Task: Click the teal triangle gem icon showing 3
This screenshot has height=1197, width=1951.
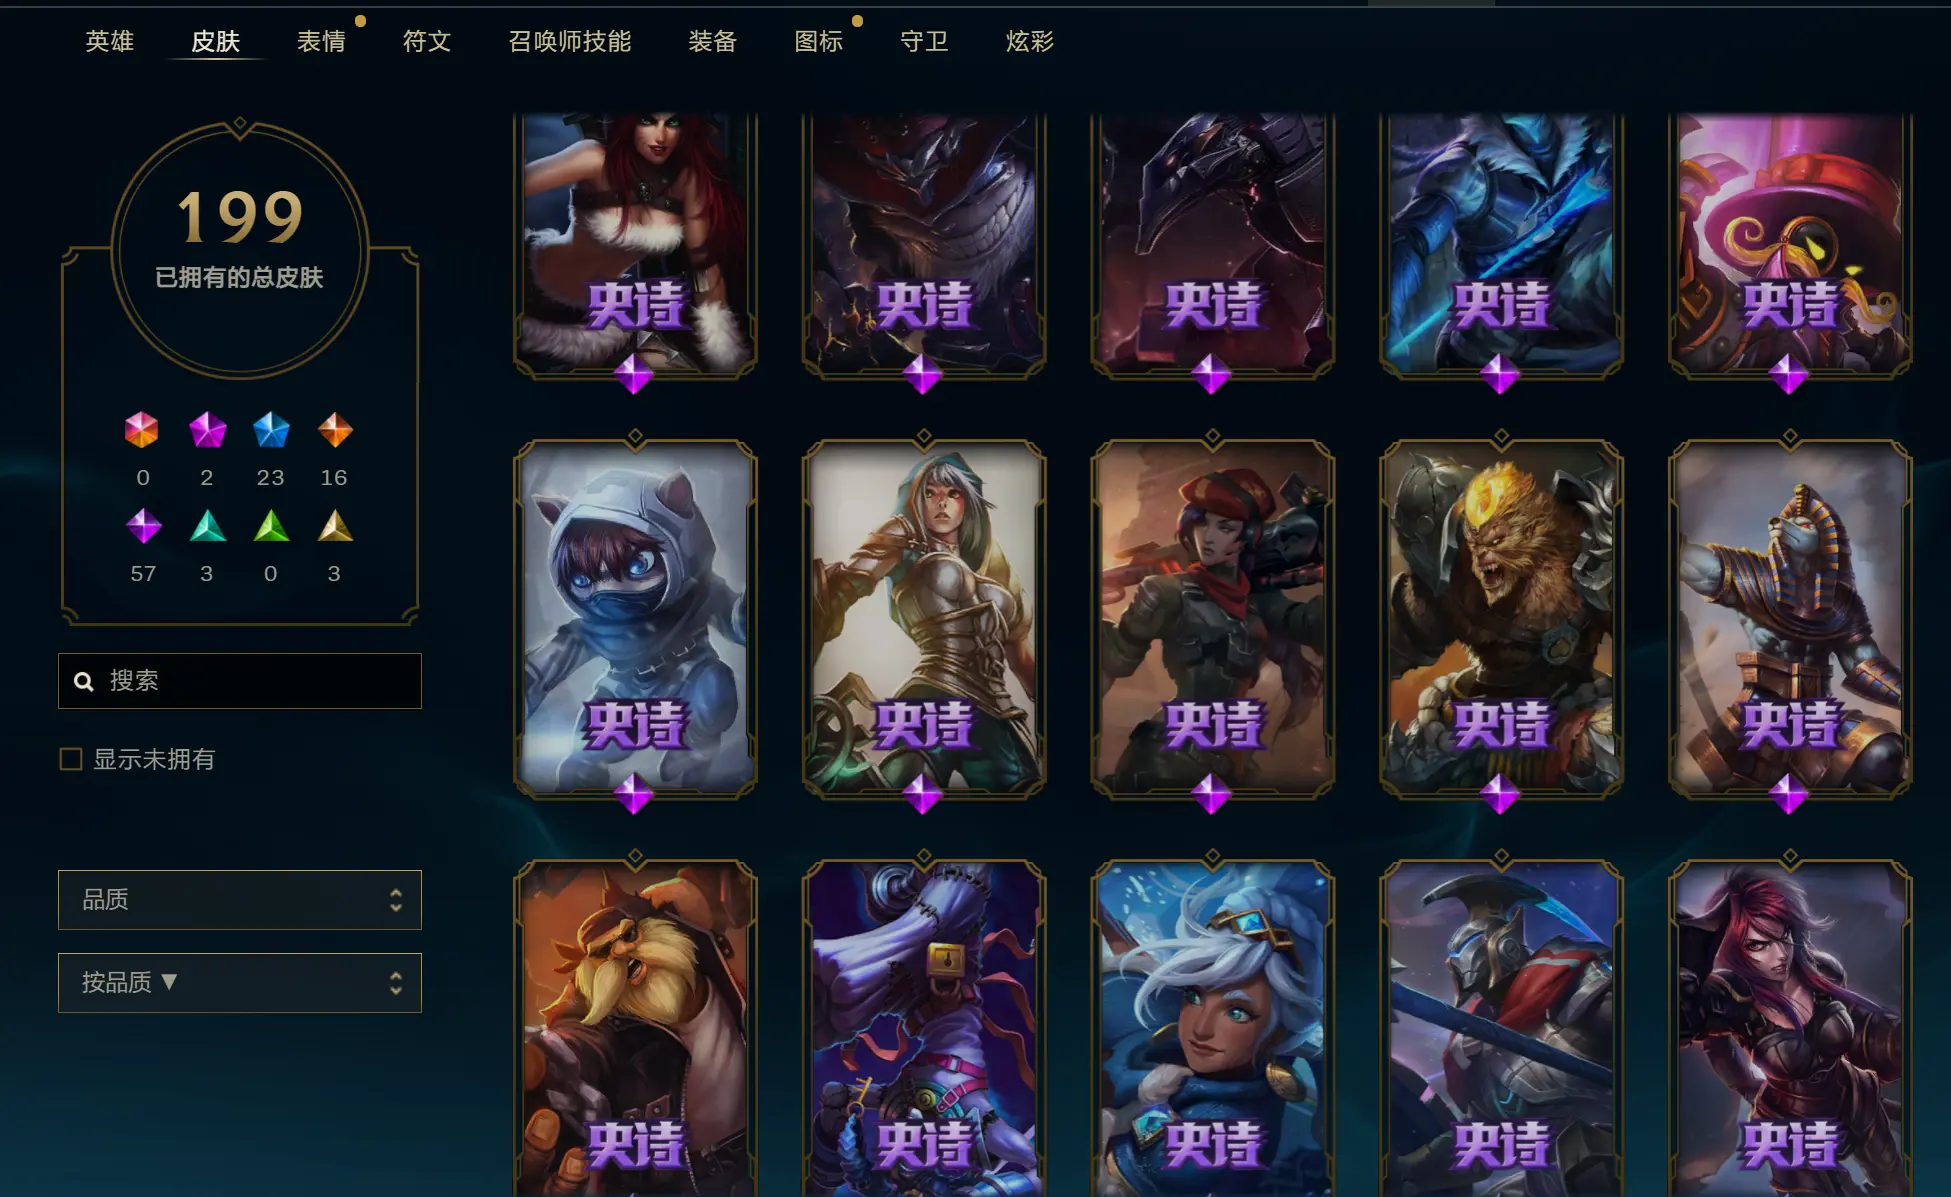Action: pyautogui.click(x=207, y=526)
